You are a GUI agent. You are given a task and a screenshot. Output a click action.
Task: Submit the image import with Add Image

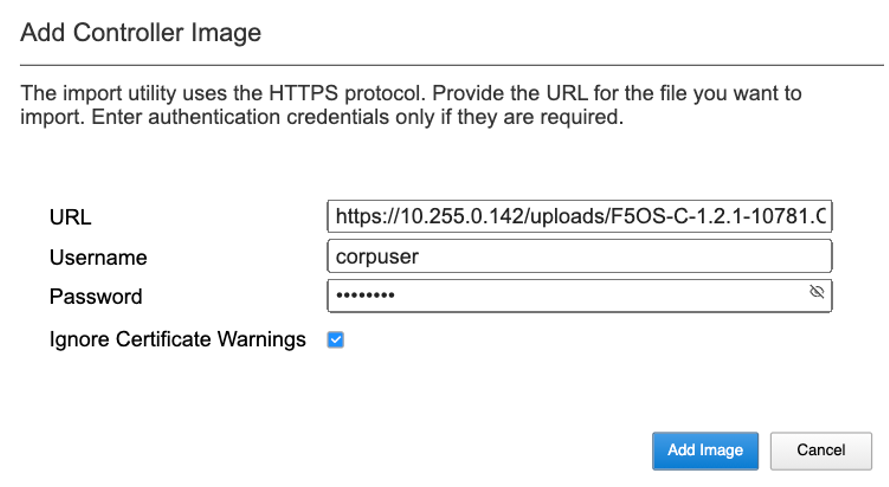pyautogui.click(x=705, y=451)
